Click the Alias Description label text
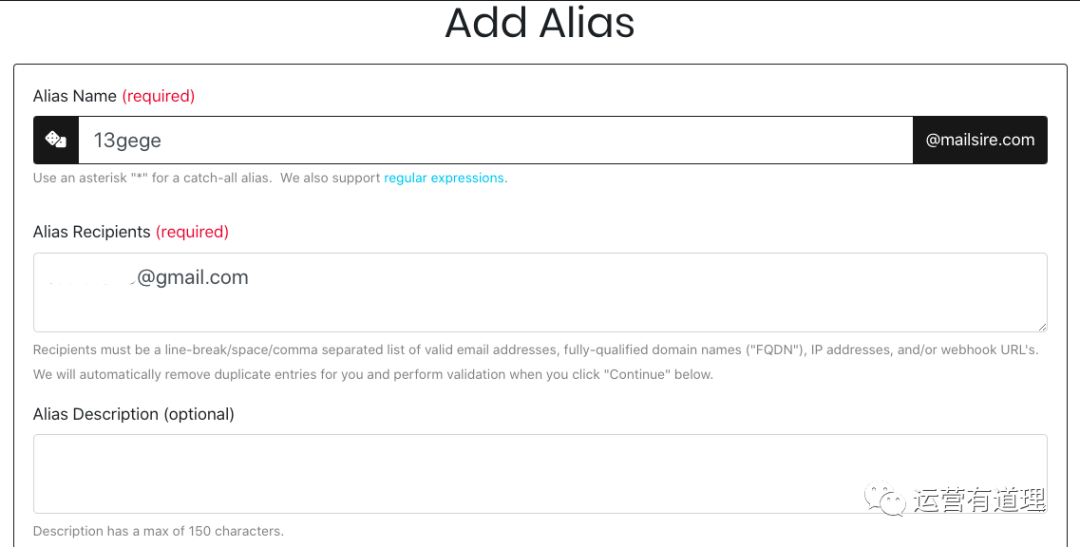Image resolution: width=1080 pixels, height=547 pixels. pos(133,414)
